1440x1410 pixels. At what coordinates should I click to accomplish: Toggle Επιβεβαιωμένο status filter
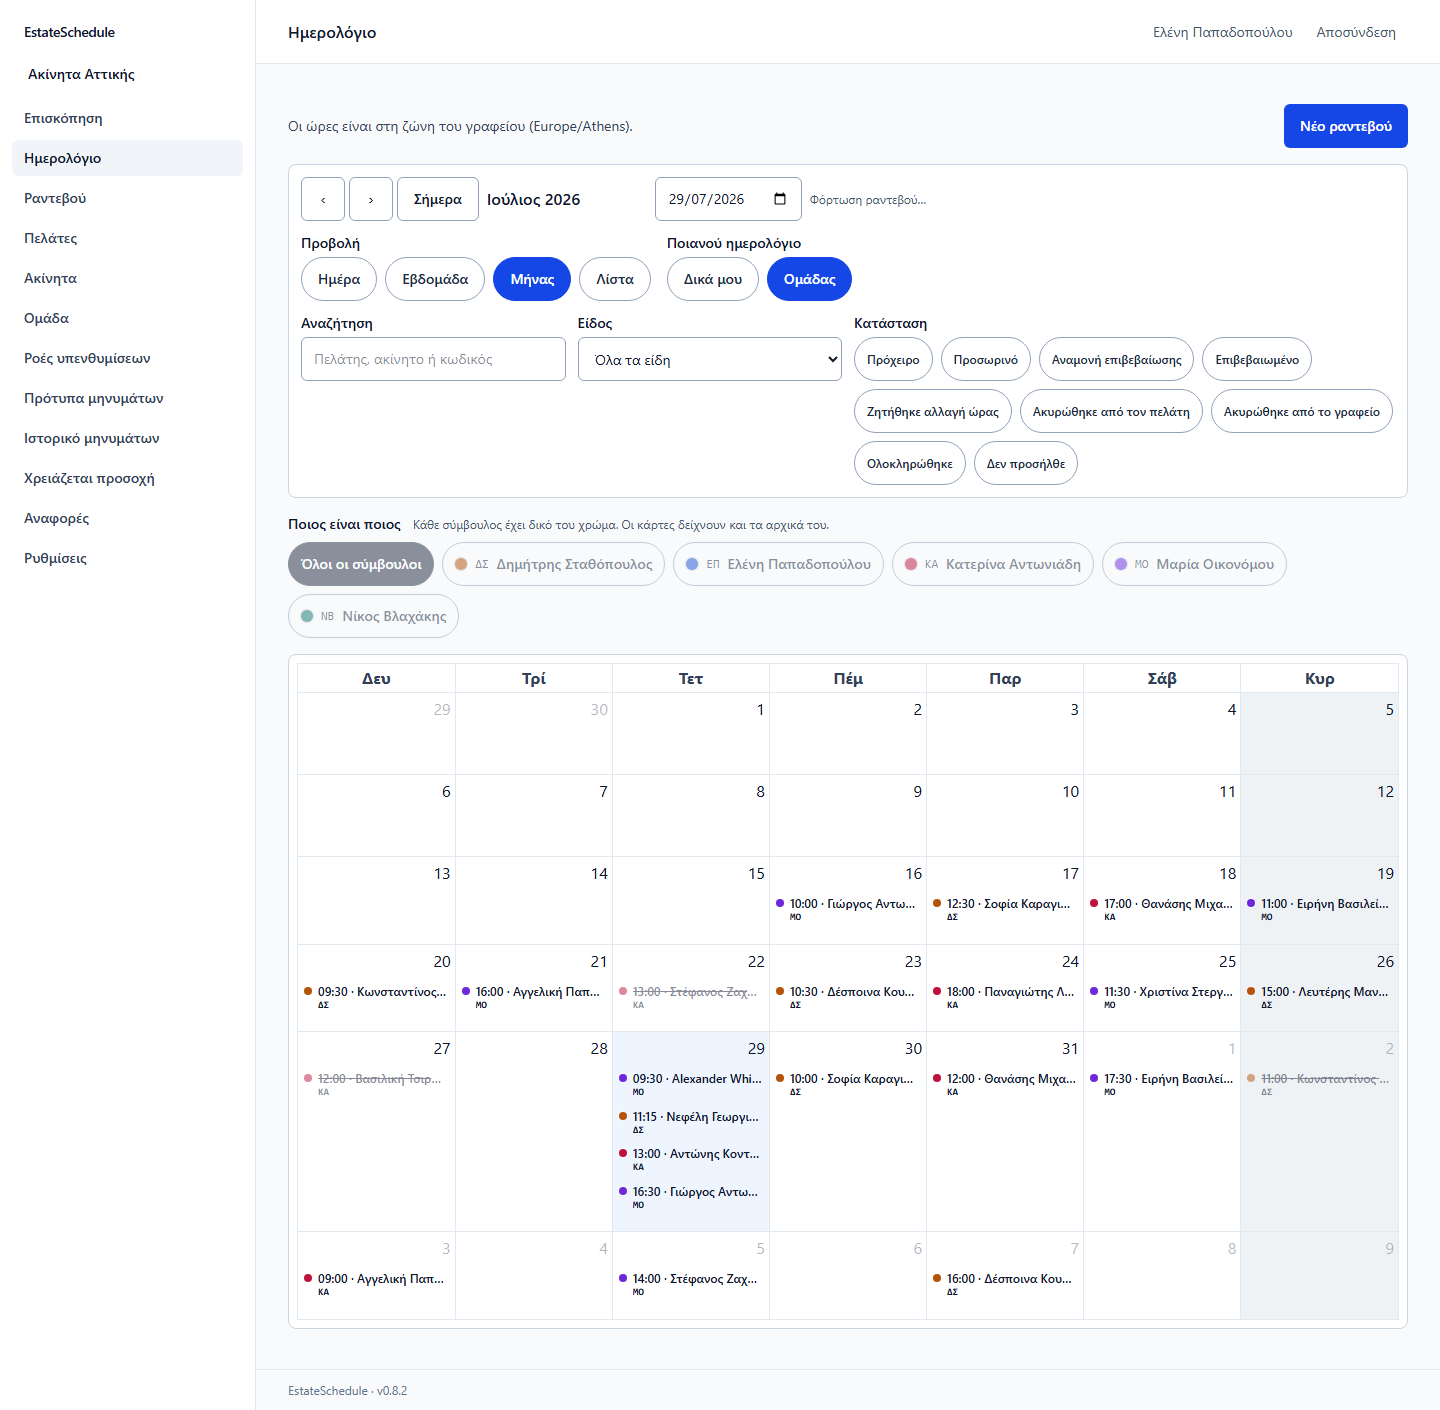click(x=1257, y=359)
